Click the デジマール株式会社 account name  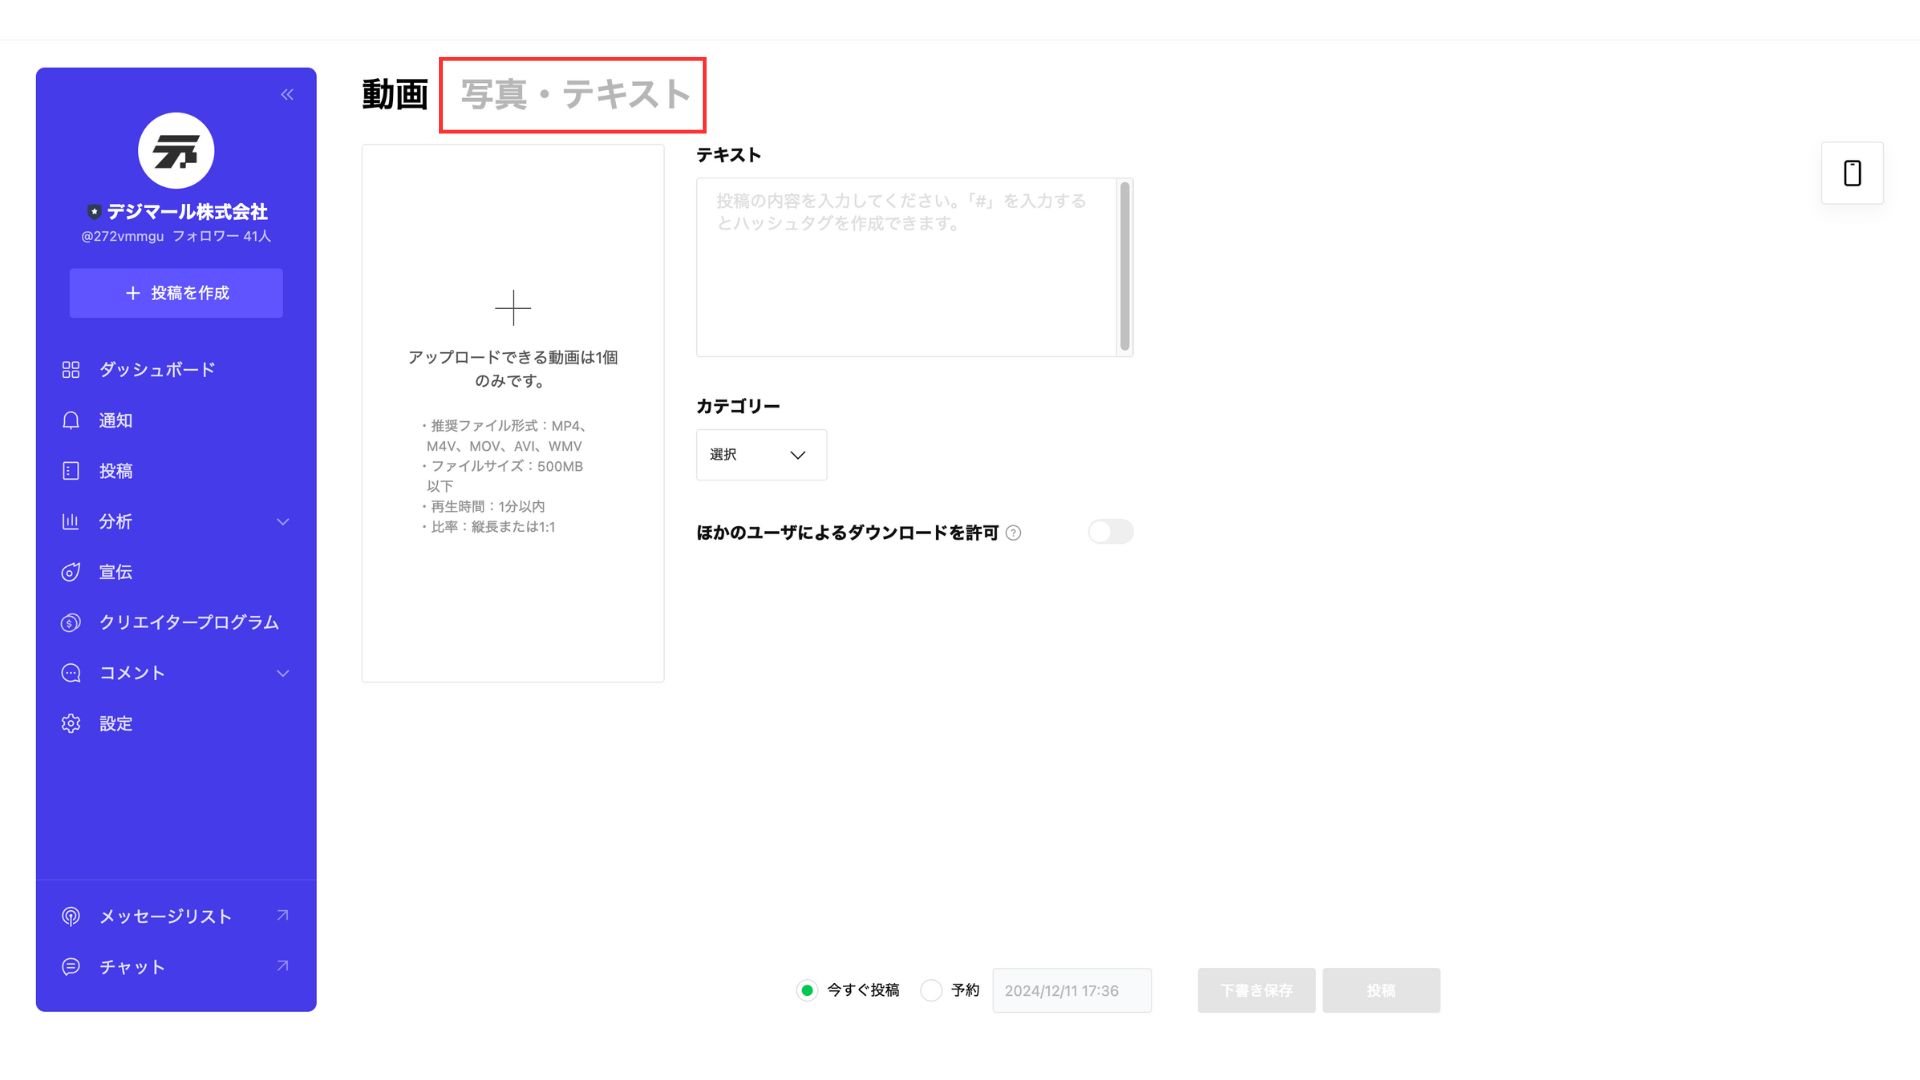[x=187, y=212]
